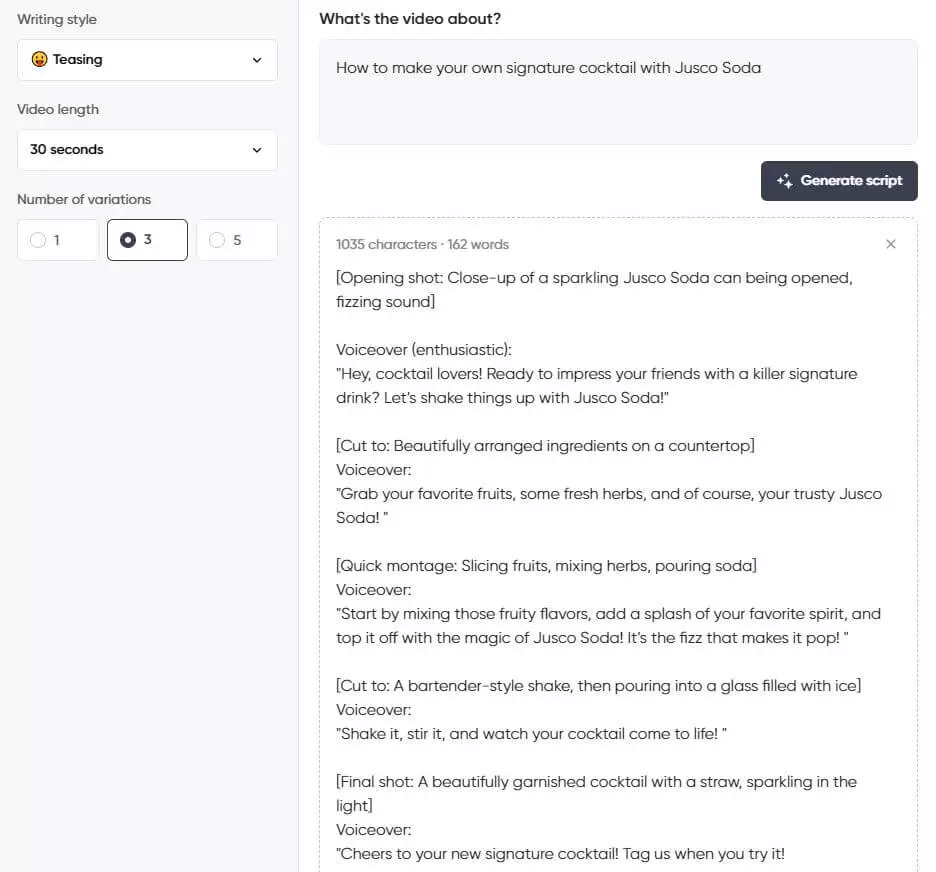Close the generated script with X
This screenshot has height=872, width=936.
click(x=891, y=244)
